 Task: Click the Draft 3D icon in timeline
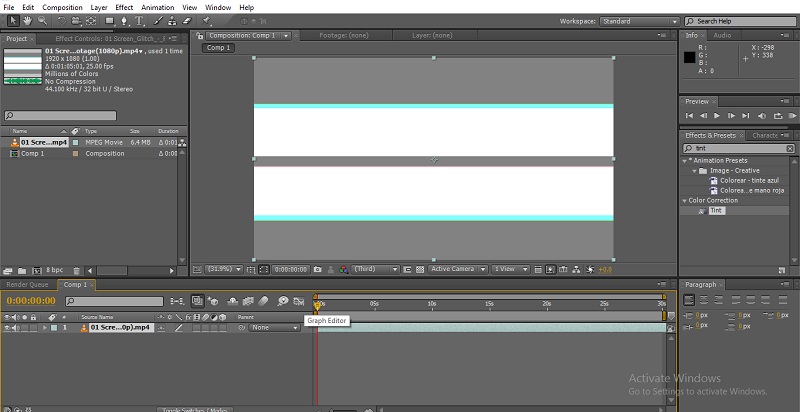(x=213, y=301)
